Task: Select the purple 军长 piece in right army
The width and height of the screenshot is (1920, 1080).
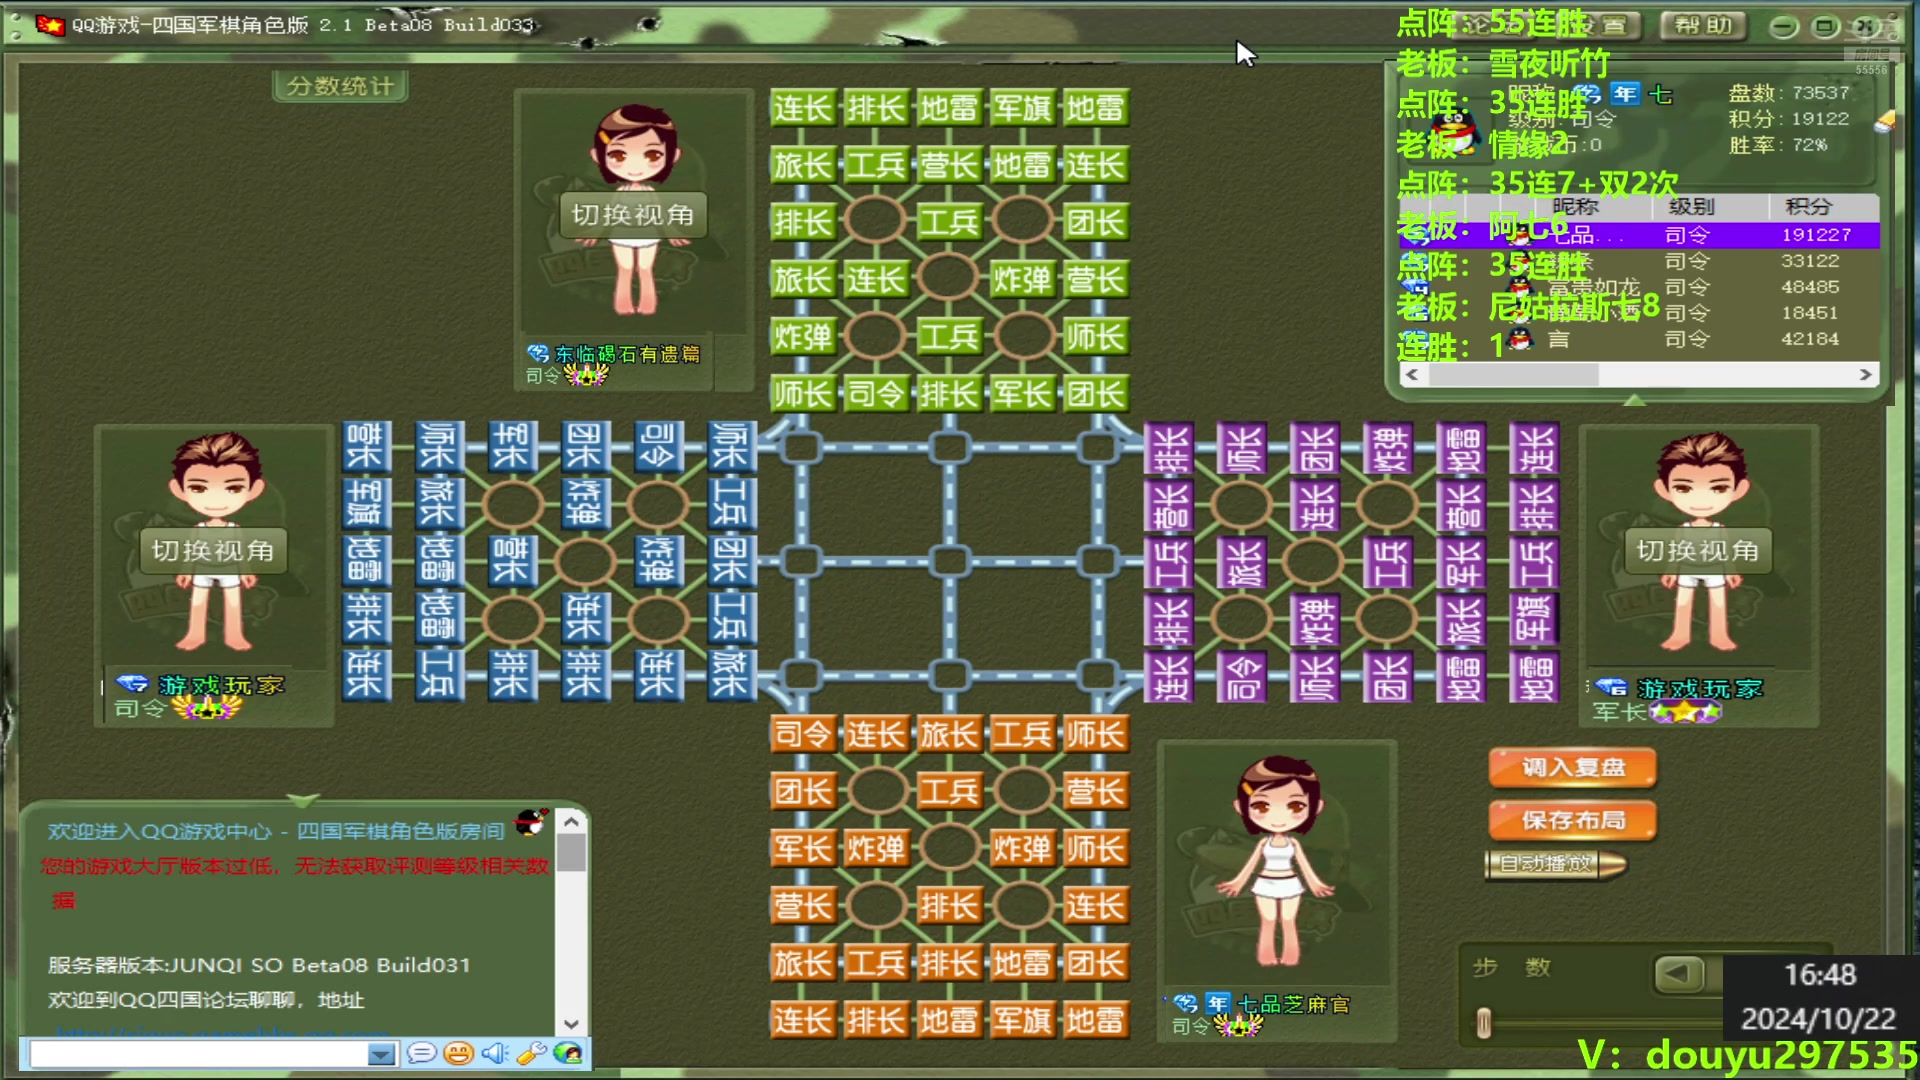Action: [x=1460, y=563]
